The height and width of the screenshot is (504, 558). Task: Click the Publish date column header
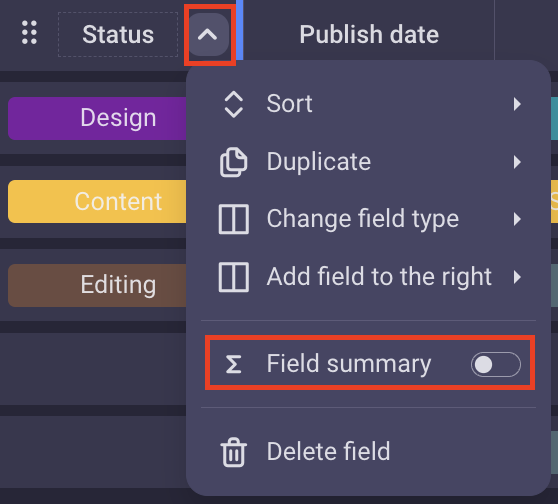369,35
